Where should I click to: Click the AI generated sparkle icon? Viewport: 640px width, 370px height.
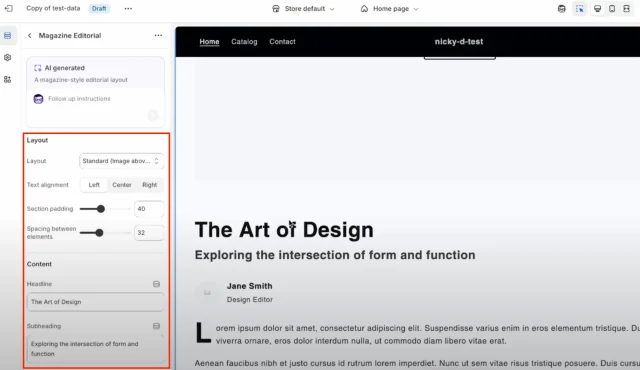[38, 68]
